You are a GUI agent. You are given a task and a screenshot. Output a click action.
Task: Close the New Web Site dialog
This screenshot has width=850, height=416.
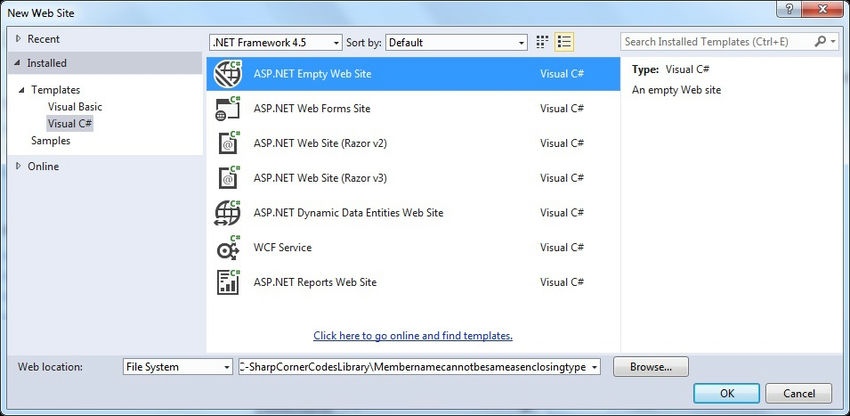pyautogui.click(x=823, y=9)
